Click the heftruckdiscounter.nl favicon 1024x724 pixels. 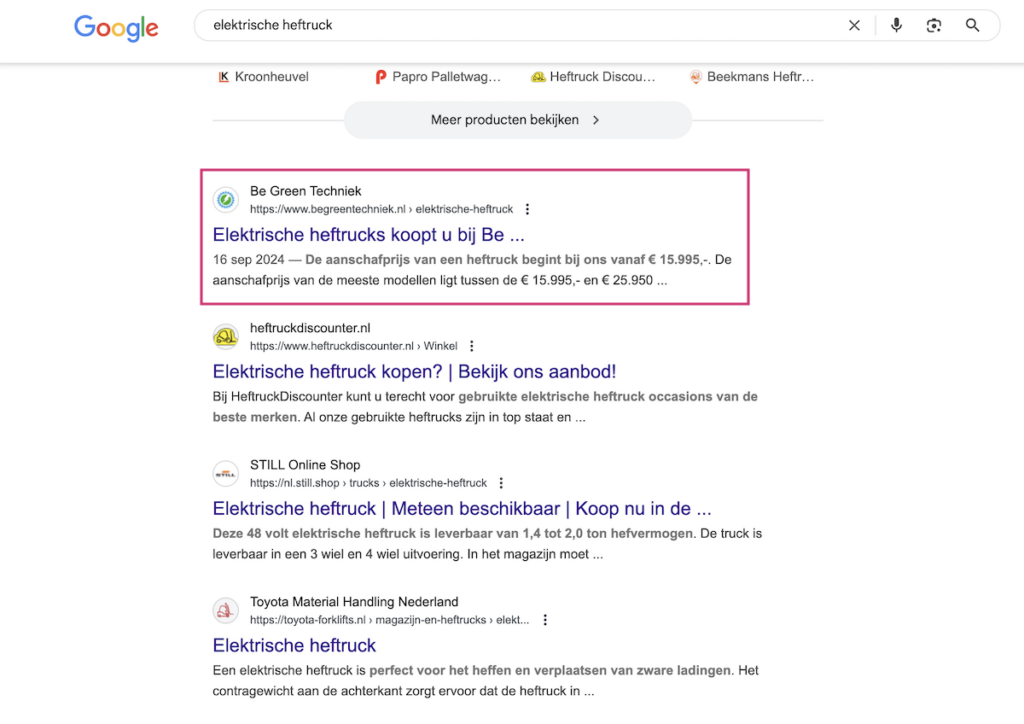coord(226,337)
